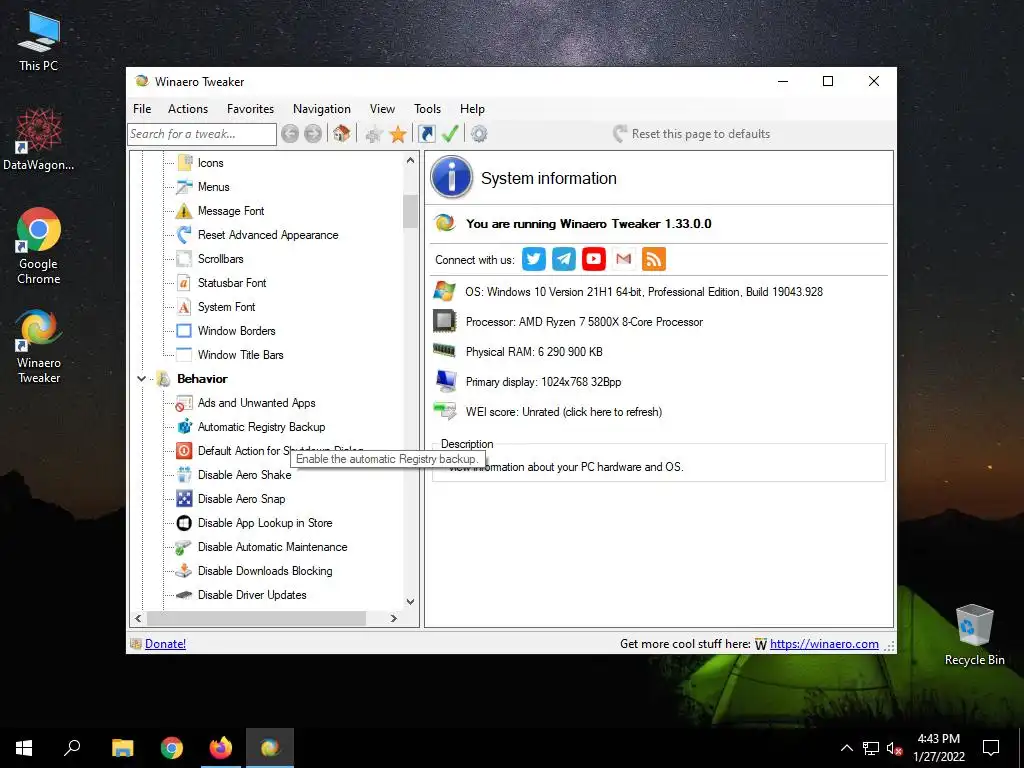The height and width of the screenshot is (768, 1024).
Task: Click the Disable App Lookup in Store icon
Action: [185, 523]
